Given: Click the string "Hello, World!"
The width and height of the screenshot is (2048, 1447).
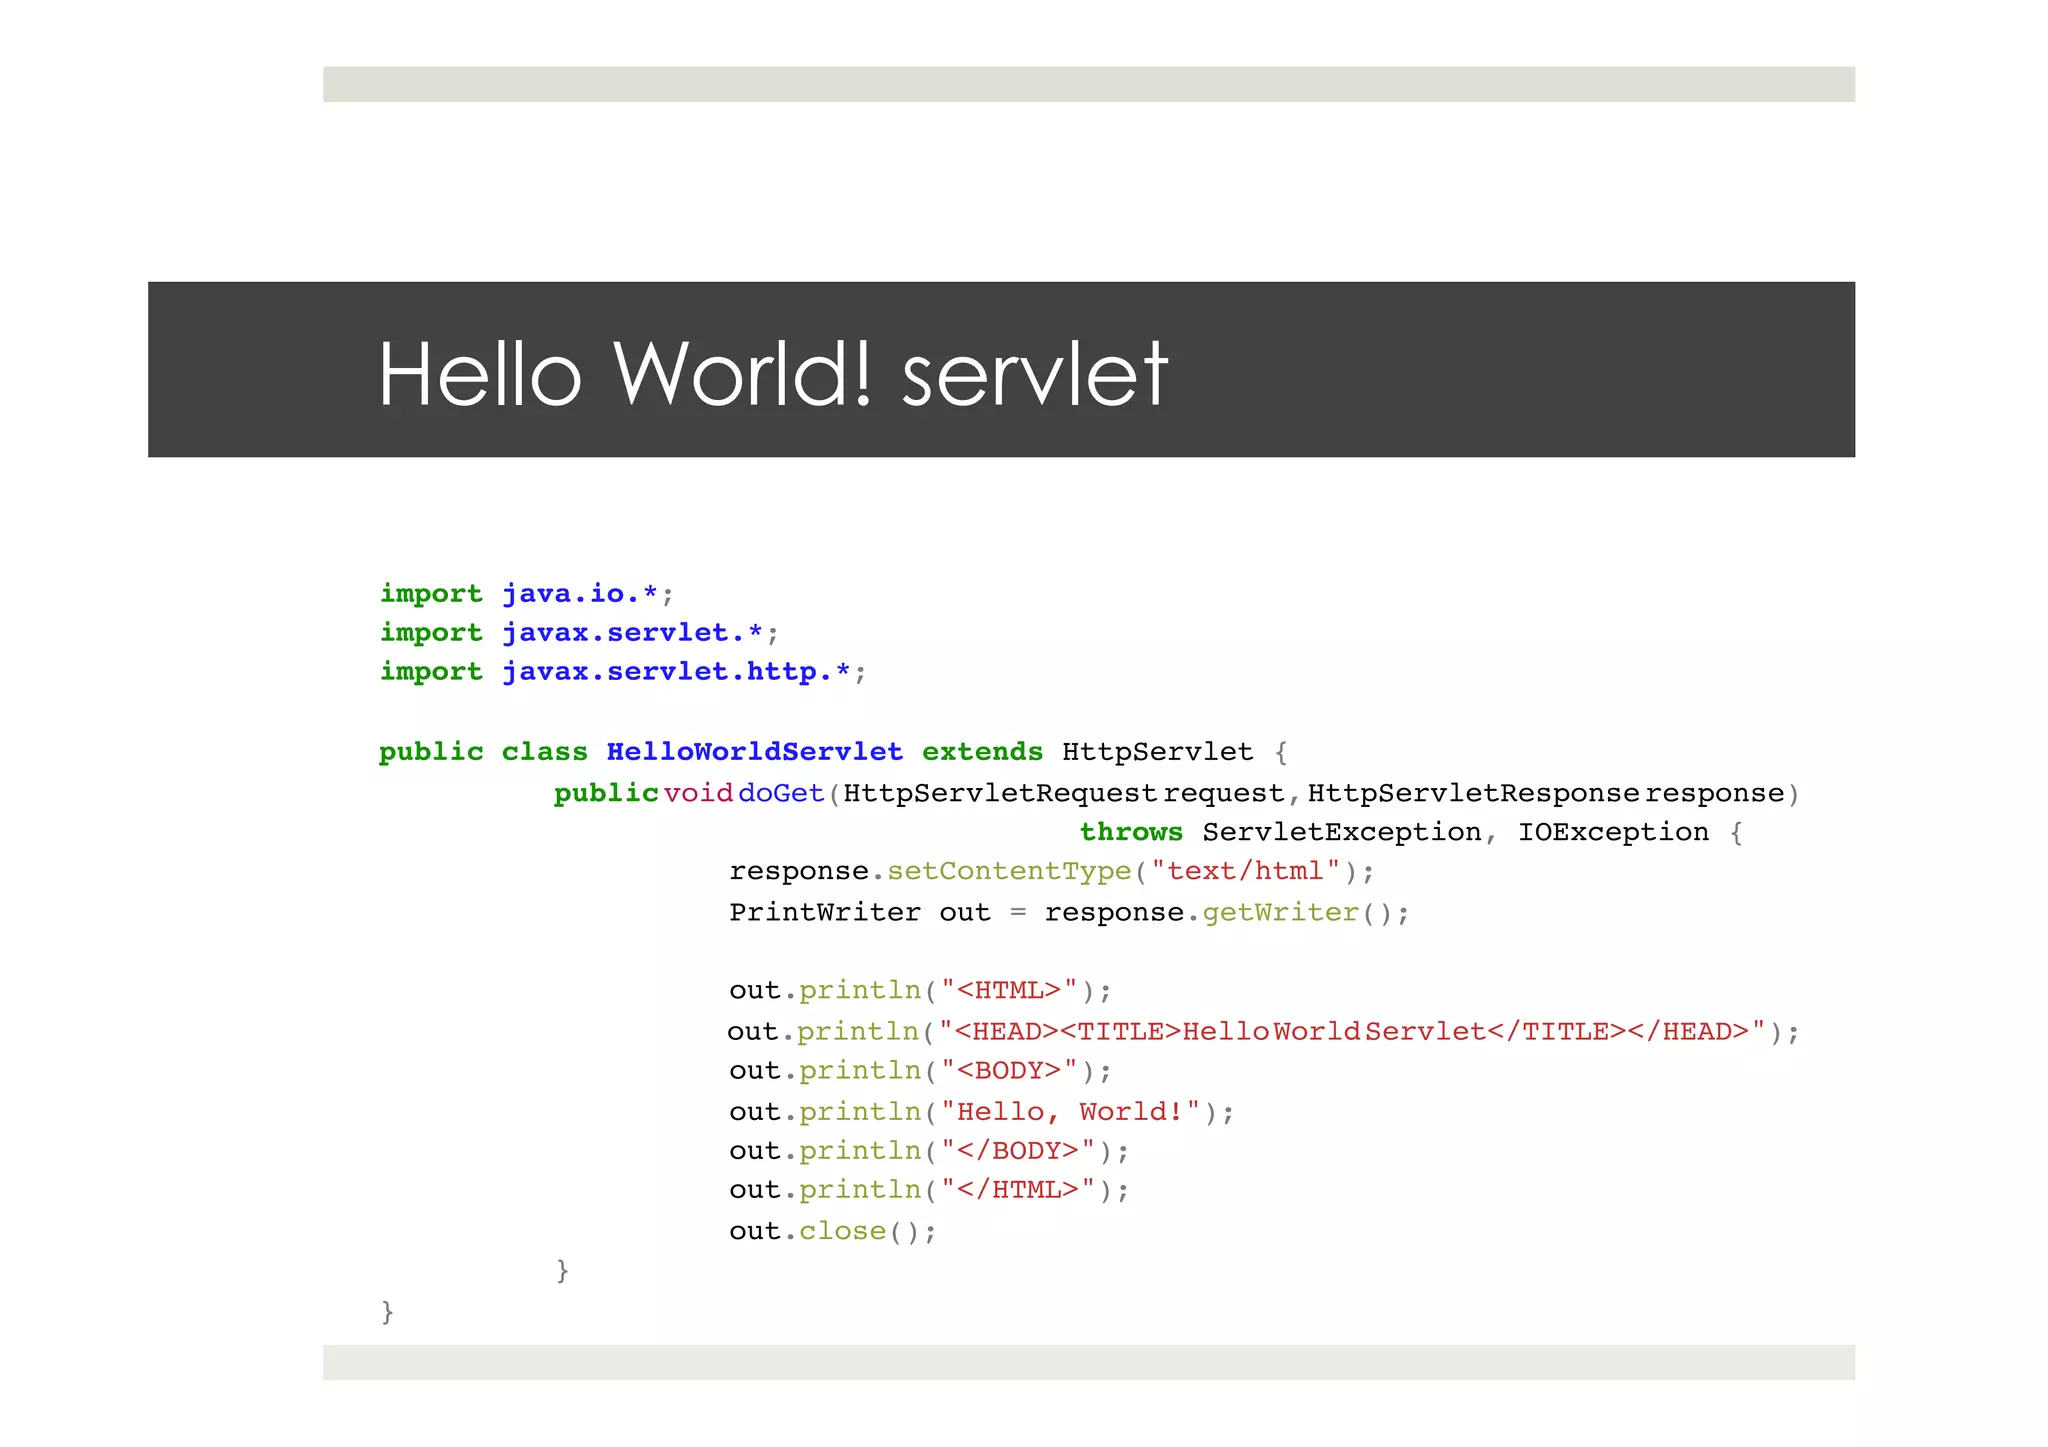Looking at the screenshot, I should click(x=1070, y=1111).
